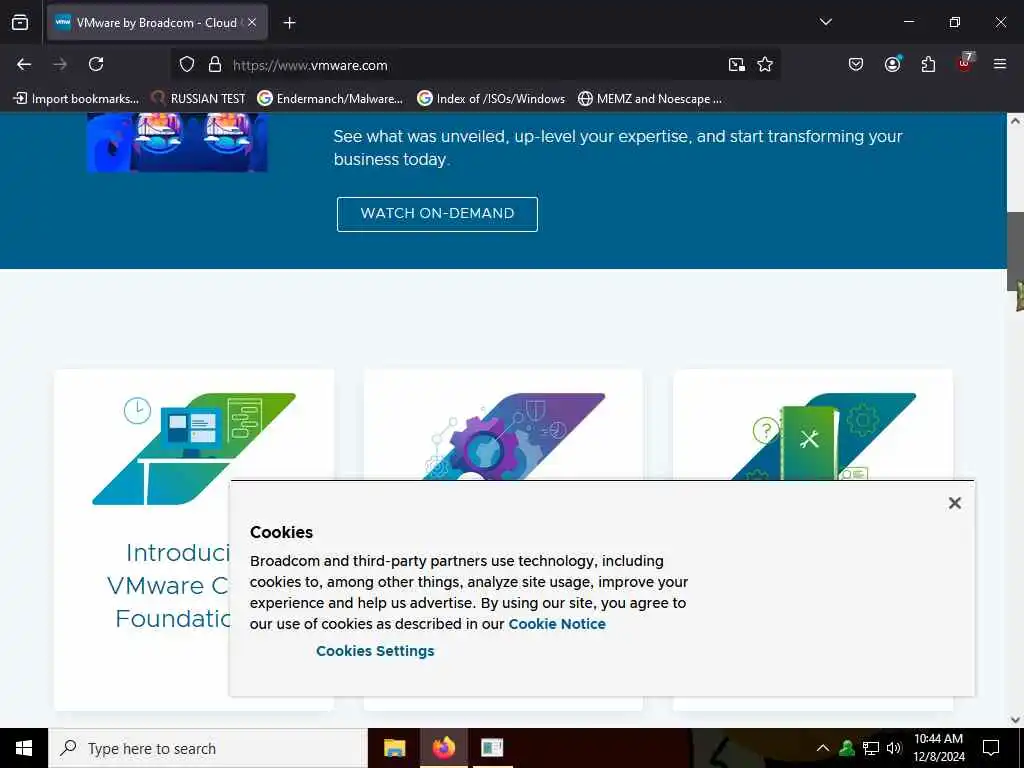Click the green desktop illustration card image
This screenshot has width=1024, height=768.
tap(193, 449)
